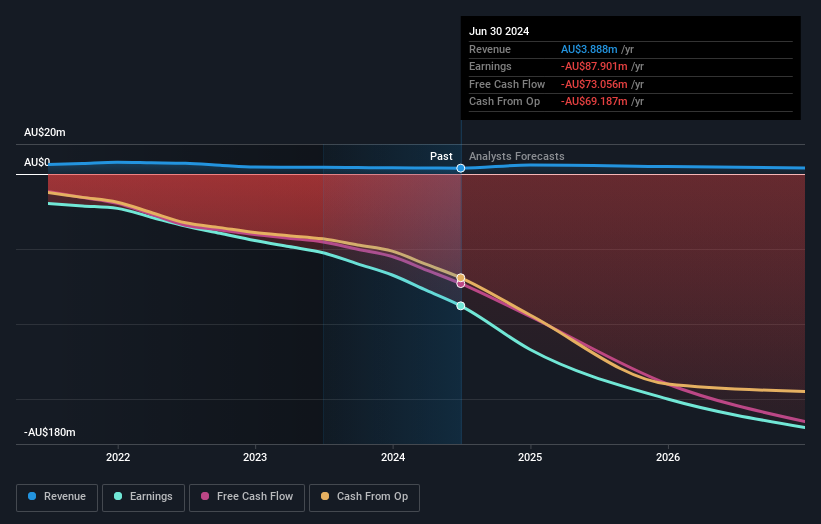The height and width of the screenshot is (524, 821).
Task: Click the -AU$69.187m cash from op value
Action: [x=594, y=102]
